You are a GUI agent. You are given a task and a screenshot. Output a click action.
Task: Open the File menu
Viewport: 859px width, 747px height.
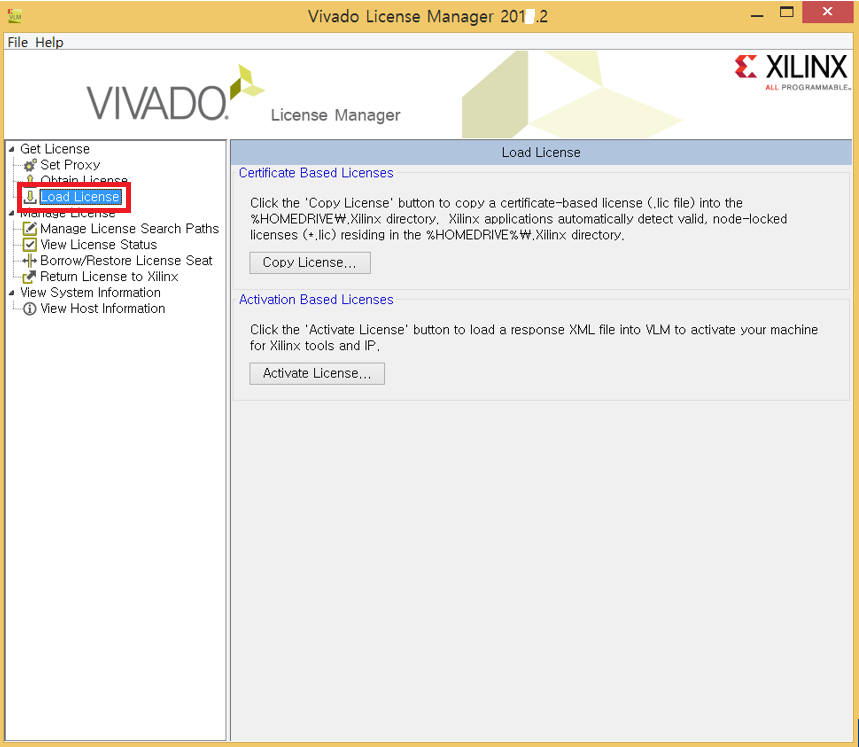tap(18, 42)
